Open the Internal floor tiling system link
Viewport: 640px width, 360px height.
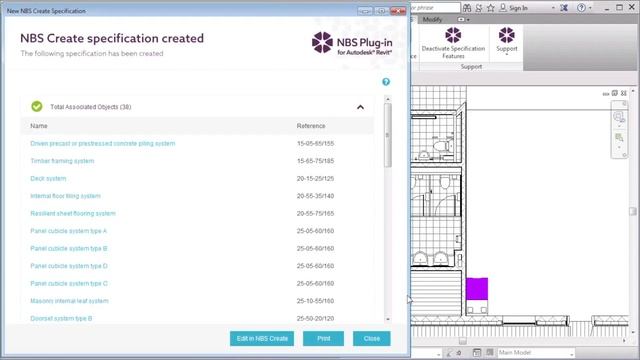pos(65,196)
